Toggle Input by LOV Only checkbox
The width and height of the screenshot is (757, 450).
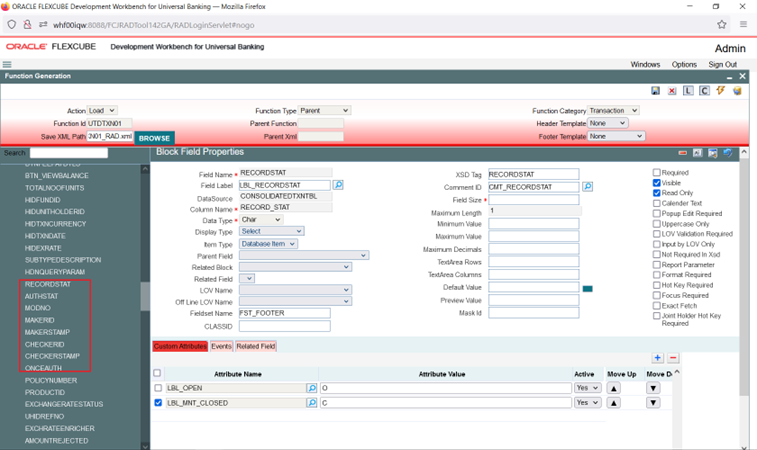coord(657,244)
